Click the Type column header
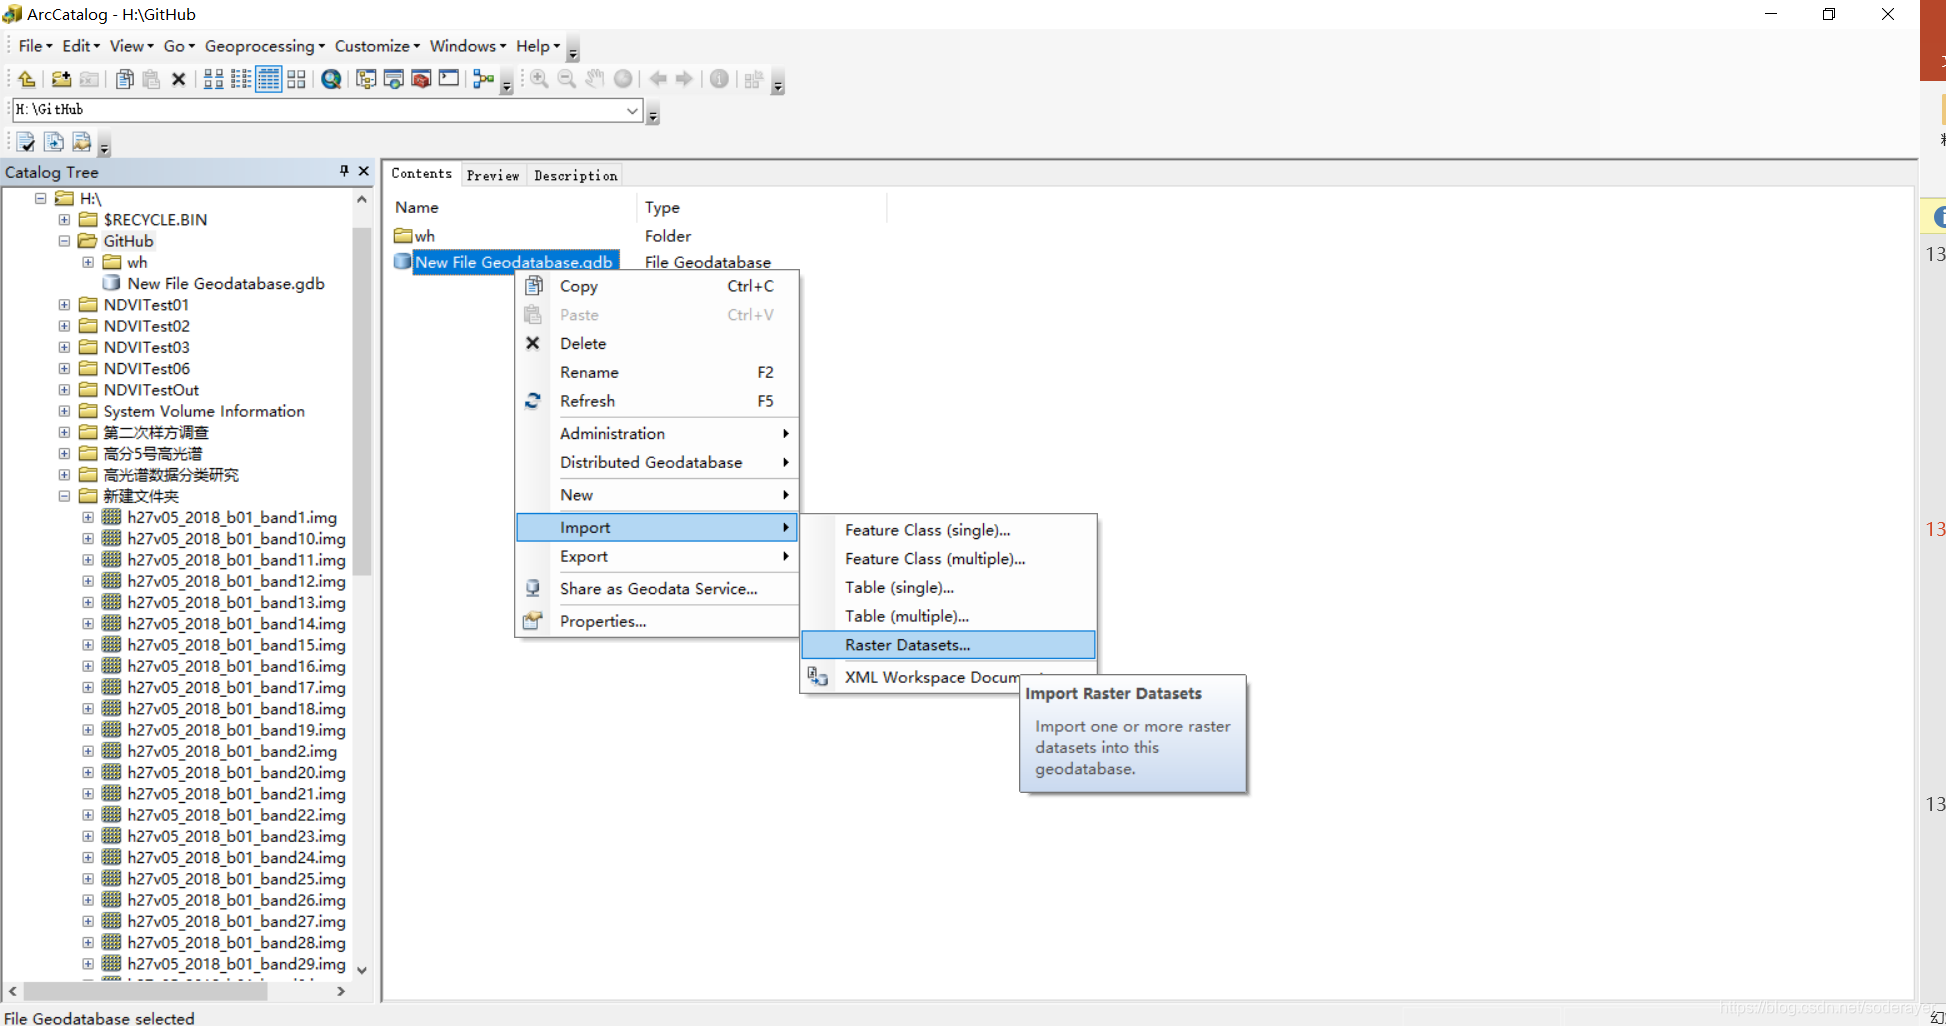Viewport: 1946px width, 1026px height. click(762, 207)
